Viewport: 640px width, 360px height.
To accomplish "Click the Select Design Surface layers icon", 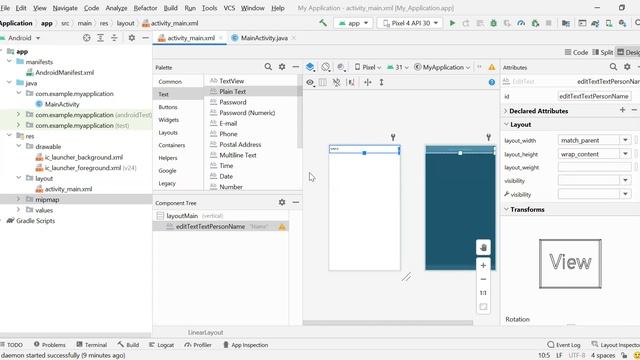I will 310,67.
